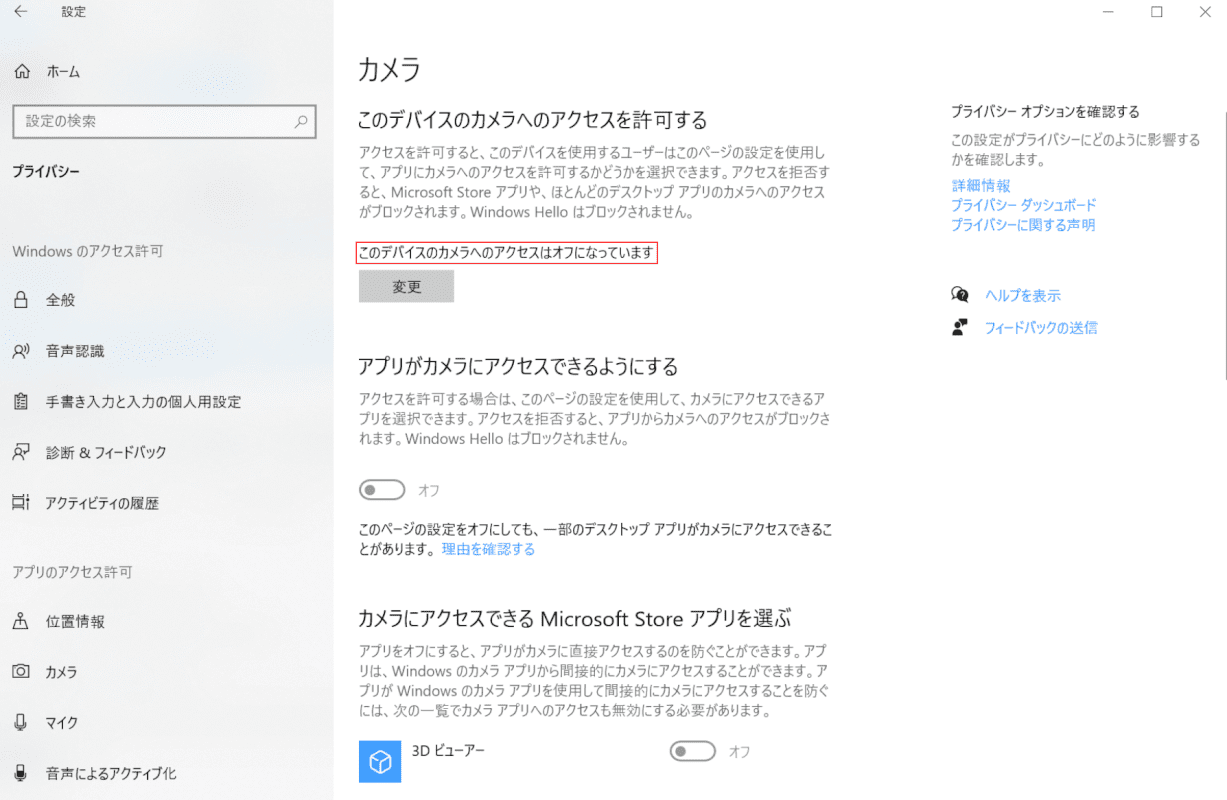Screen dimensions: 1227x800
Task: Open Home via the house icon
Action: [21, 72]
